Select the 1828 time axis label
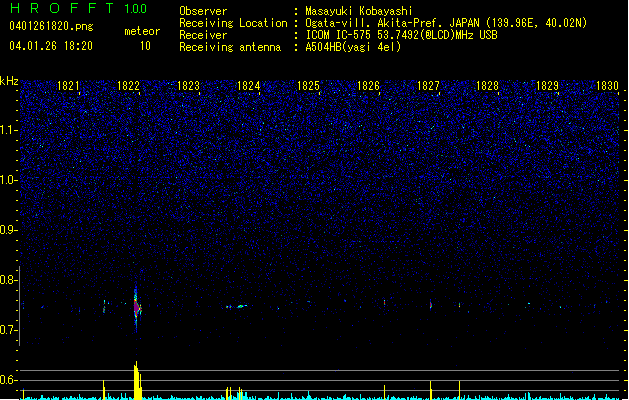Screen dimensions: 629x400 (487, 86)
